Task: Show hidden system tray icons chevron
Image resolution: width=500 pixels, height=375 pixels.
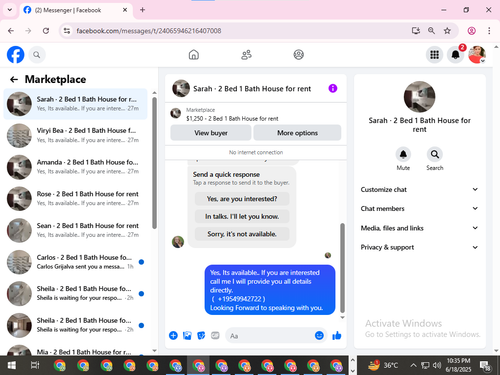Action: coord(413,365)
